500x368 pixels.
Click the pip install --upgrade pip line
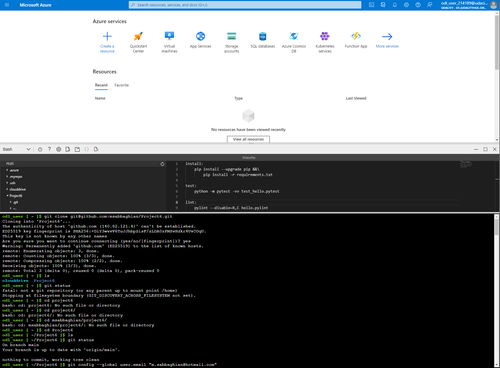227,169
